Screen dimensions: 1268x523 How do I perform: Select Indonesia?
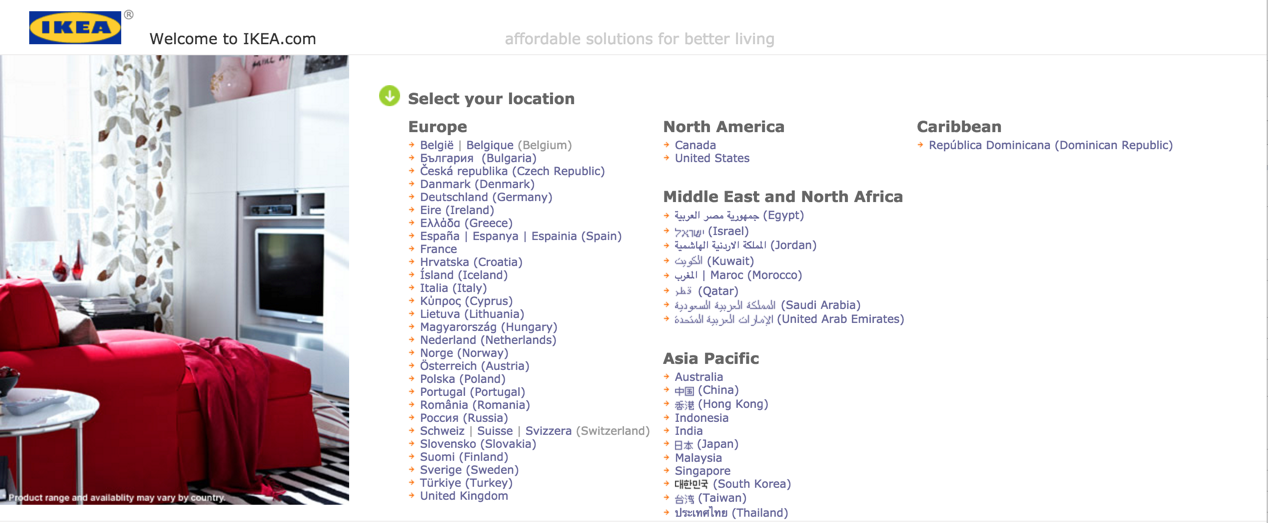(x=702, y=418)
